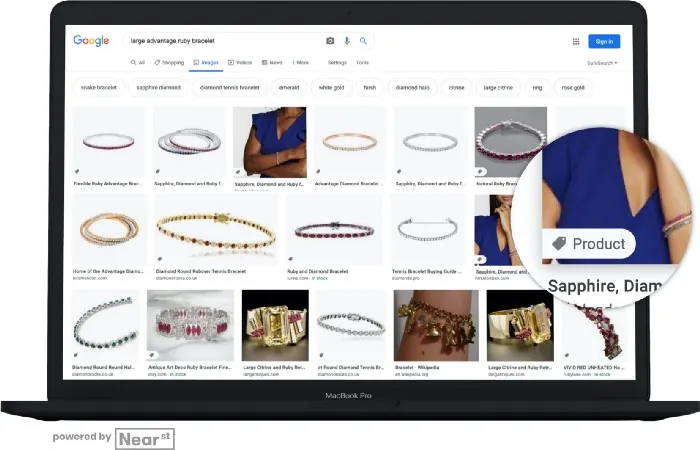Open Home of the Advantage Diamond stacked bangles image

109,229
